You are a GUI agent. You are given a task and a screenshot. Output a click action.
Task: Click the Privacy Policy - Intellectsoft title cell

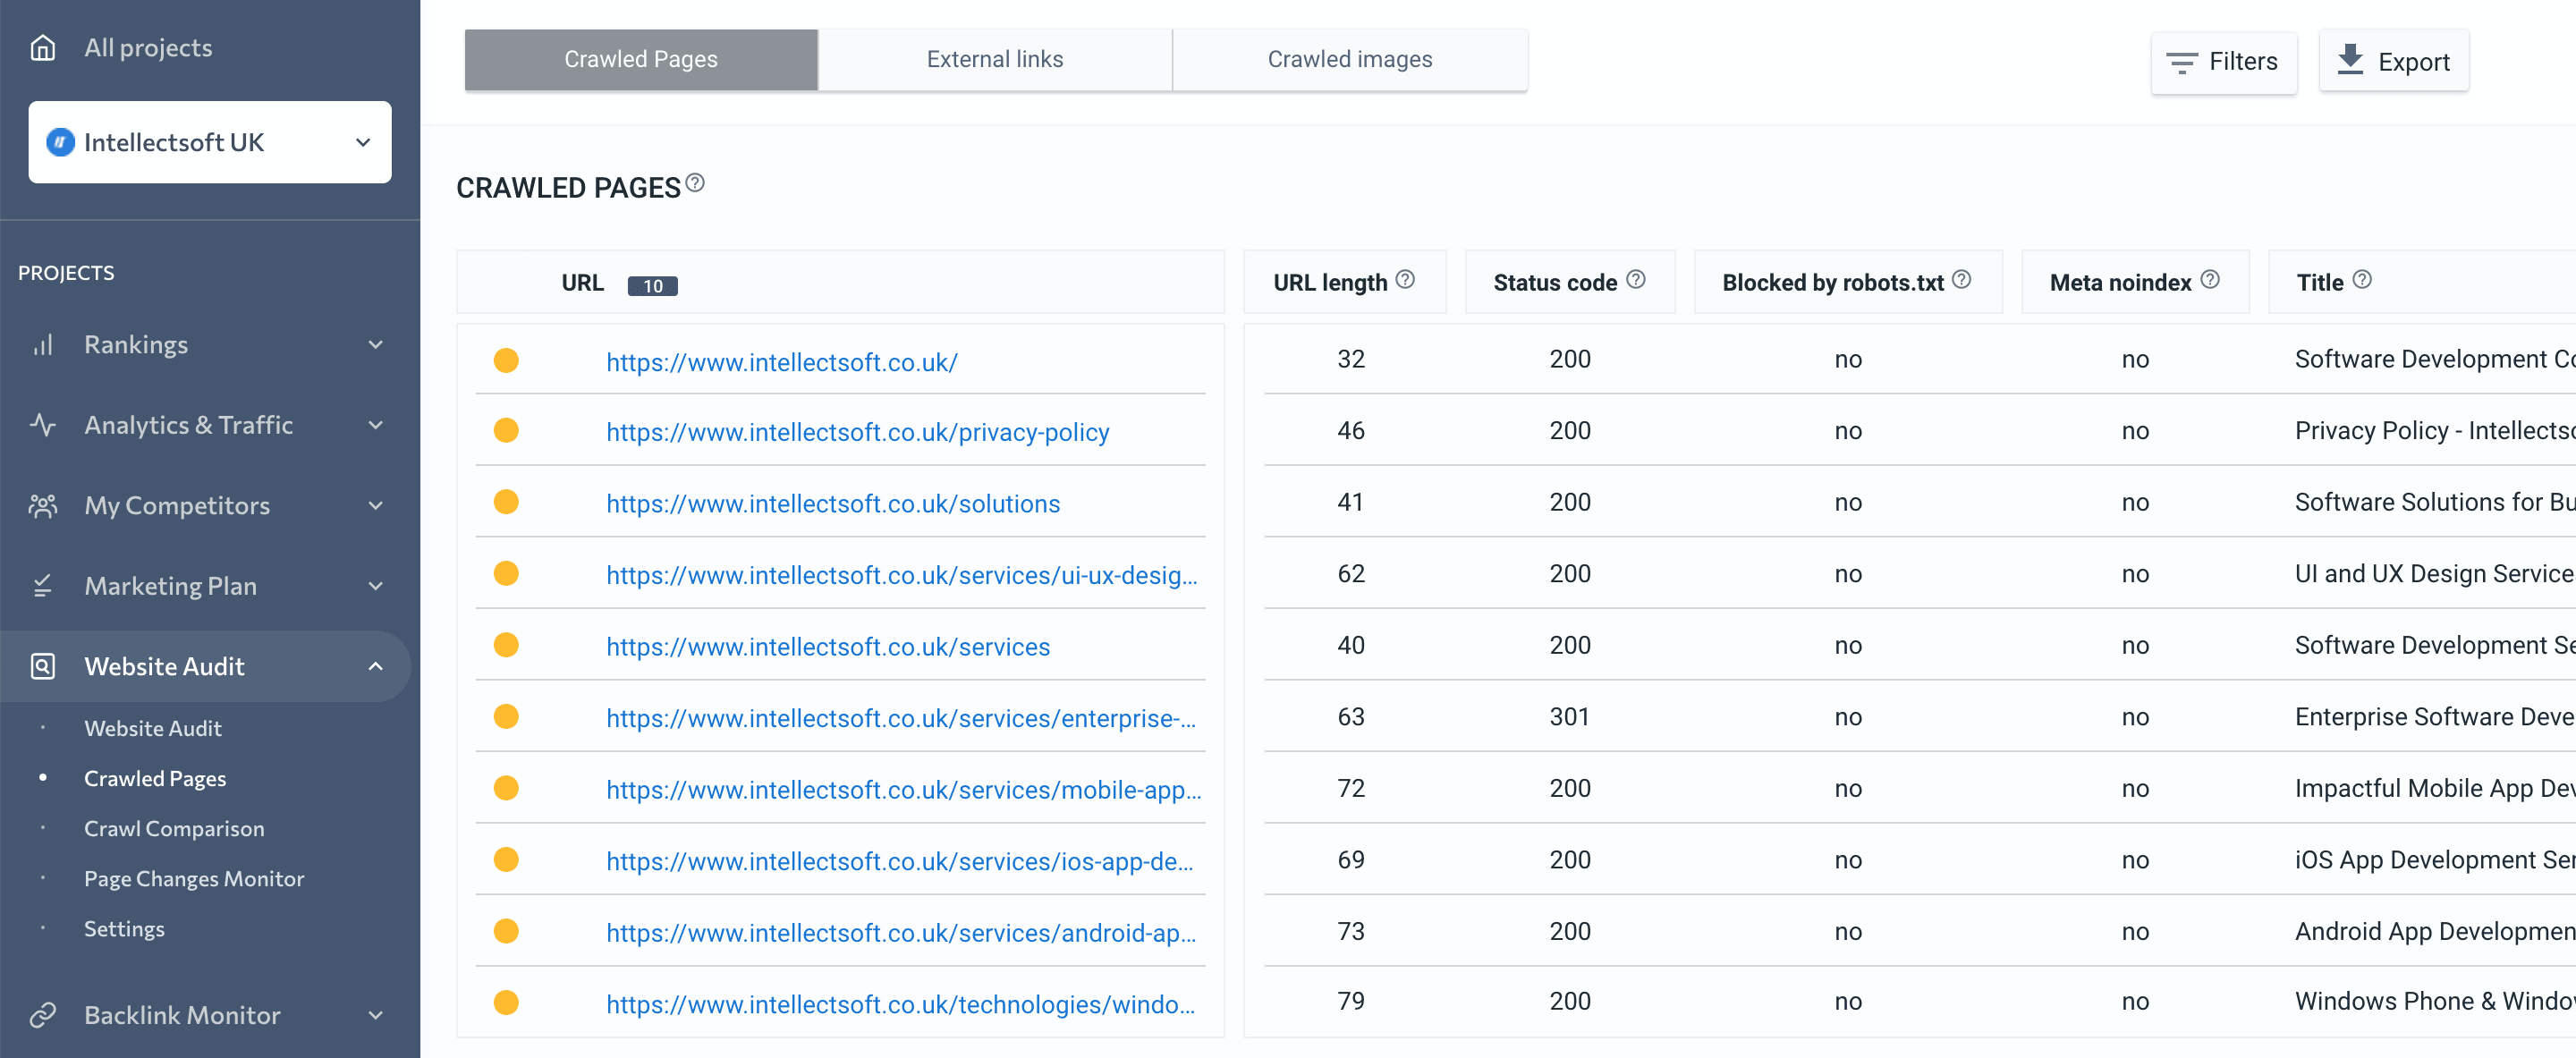[x=2434, y=431]
